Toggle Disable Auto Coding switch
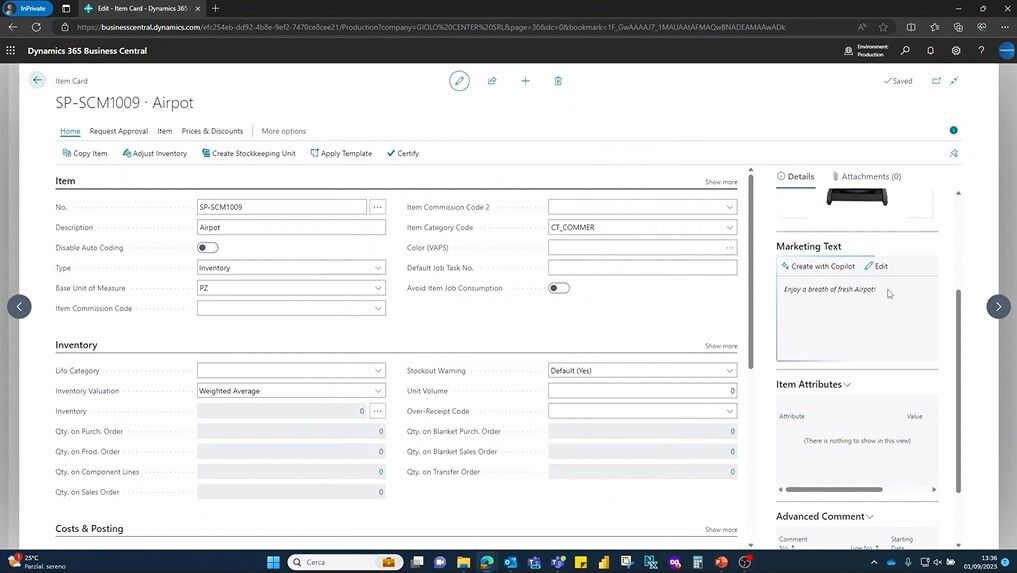This screenshot has height=573, width=1017. click(207, 248)
